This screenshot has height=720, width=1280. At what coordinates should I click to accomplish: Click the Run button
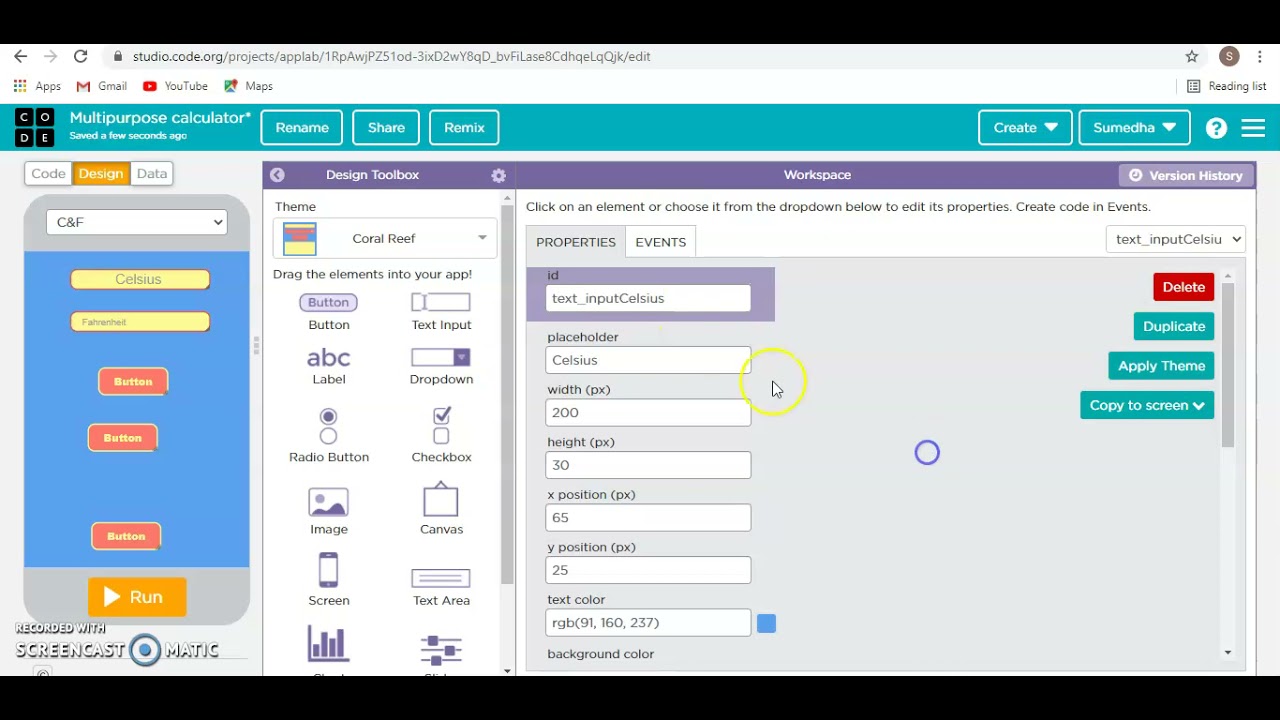pos(137,597)
